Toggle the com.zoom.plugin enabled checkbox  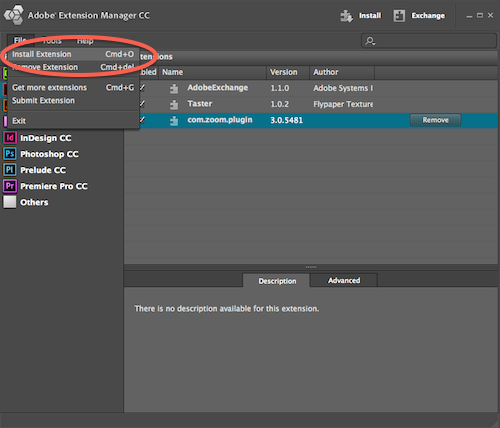click(142, 120)
